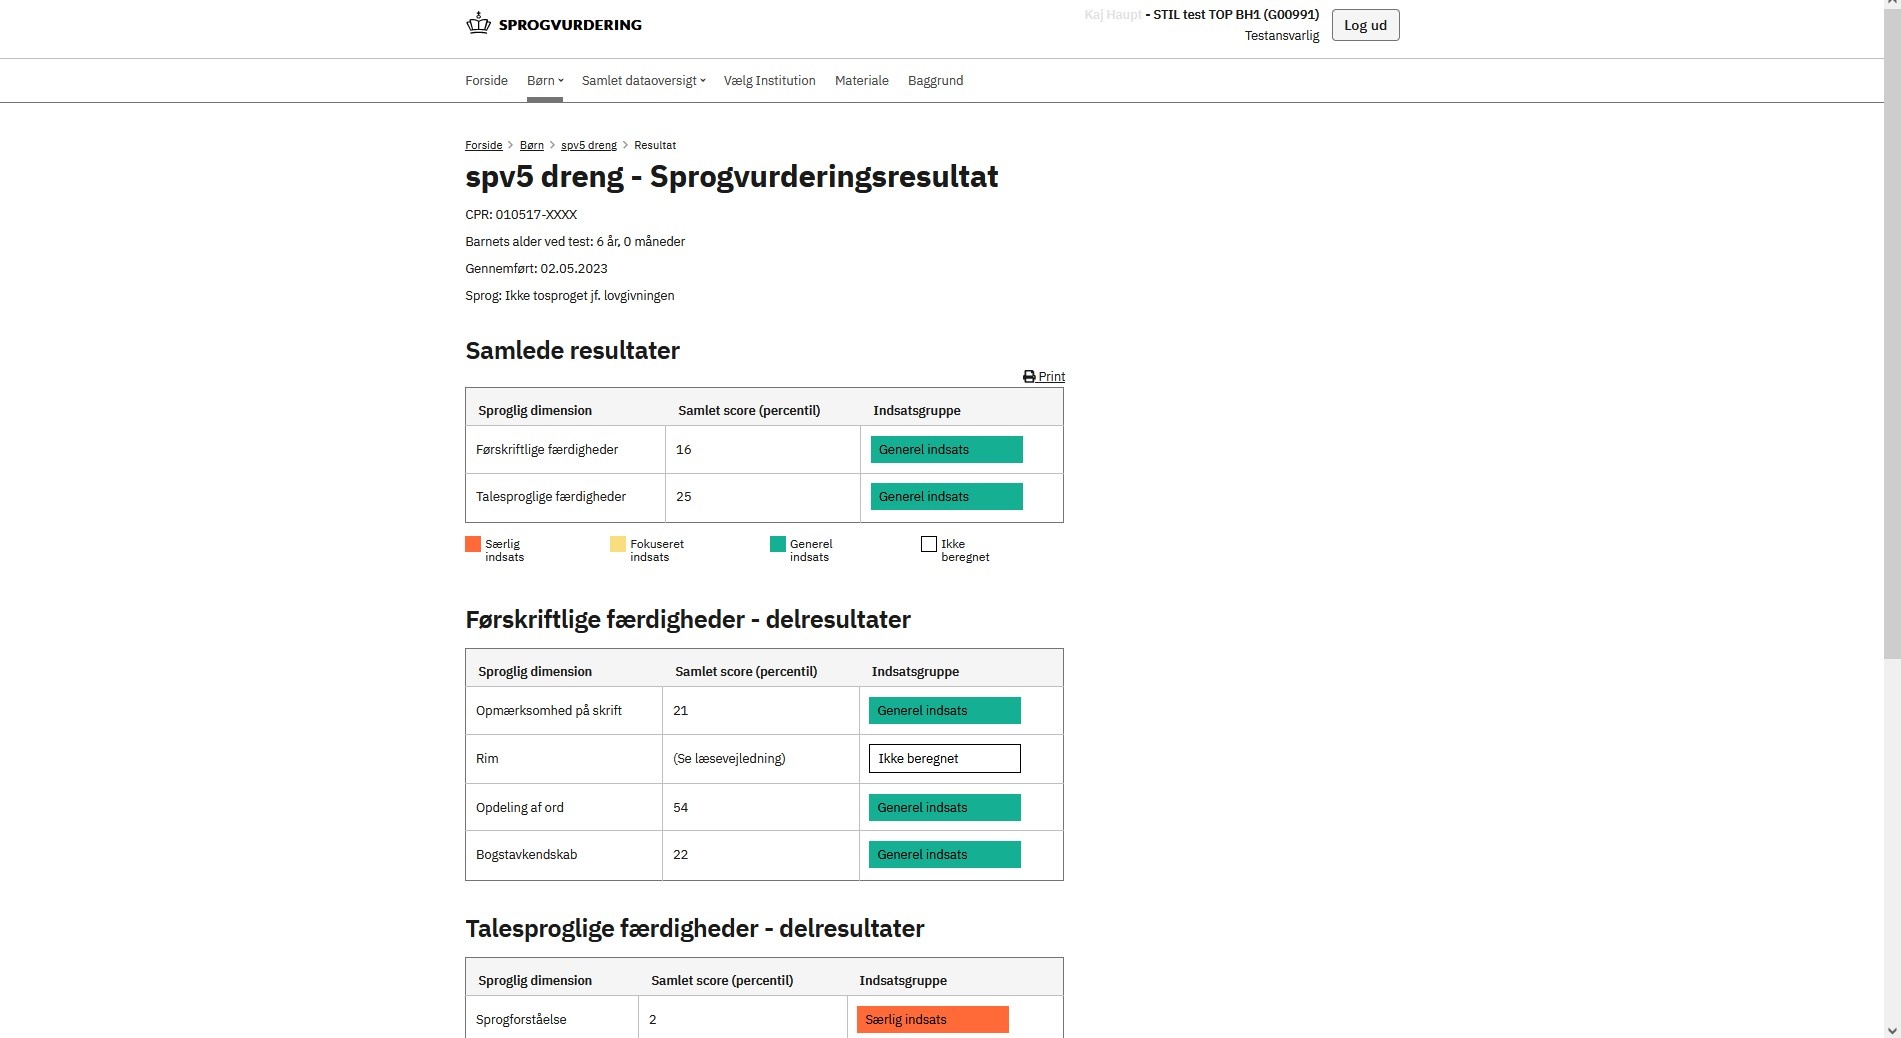This screenshot has height=1038, width=1901.
Task: Click the Testansvarlig role label
Action: click(x=1282, y=36)
